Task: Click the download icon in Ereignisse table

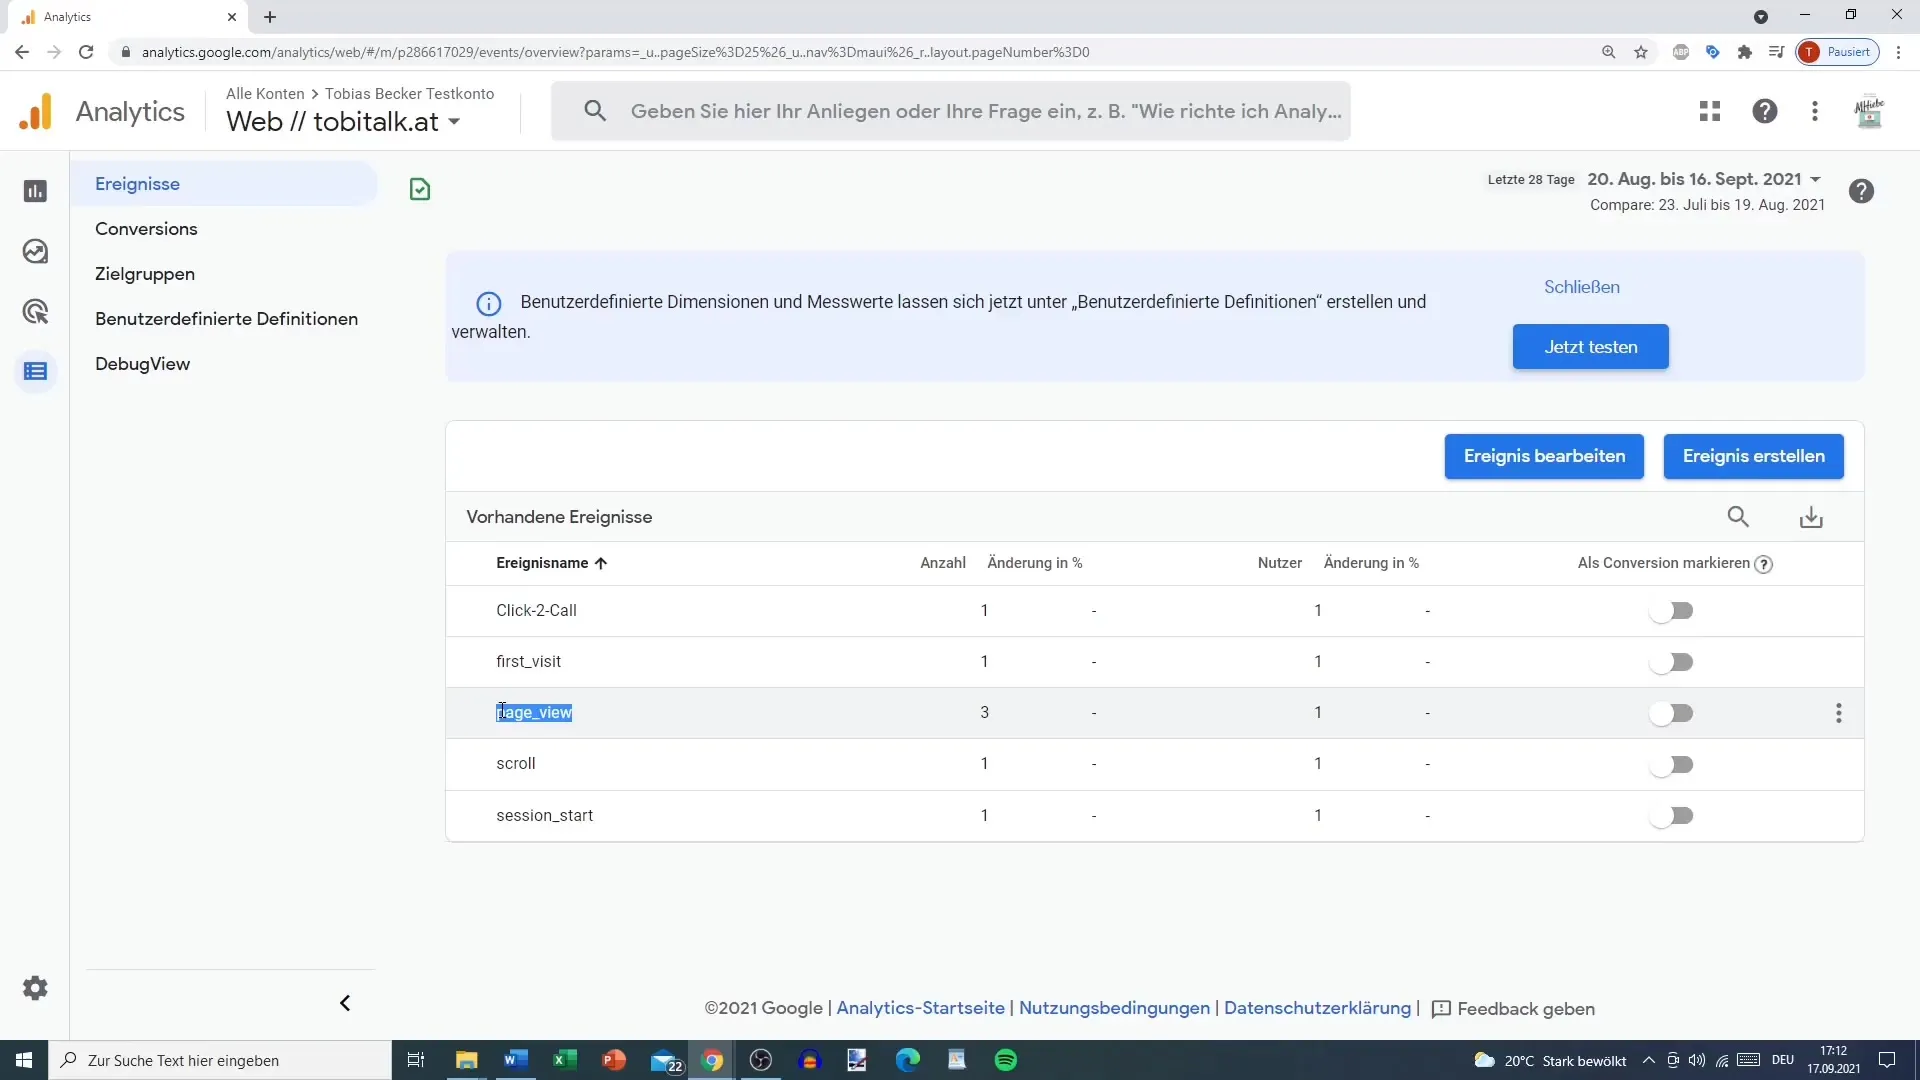Action: (1812, 516)
